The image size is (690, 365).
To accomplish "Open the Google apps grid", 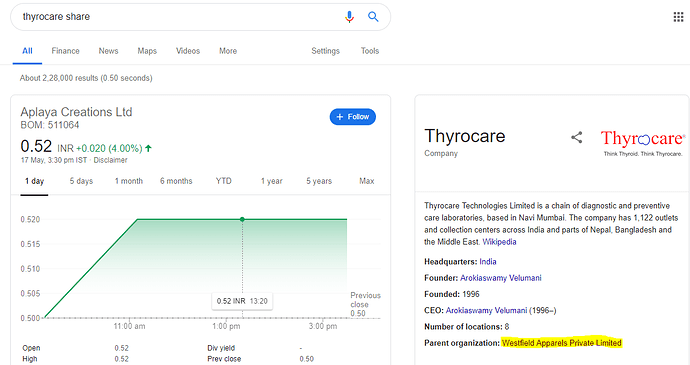I will (678, 17).
